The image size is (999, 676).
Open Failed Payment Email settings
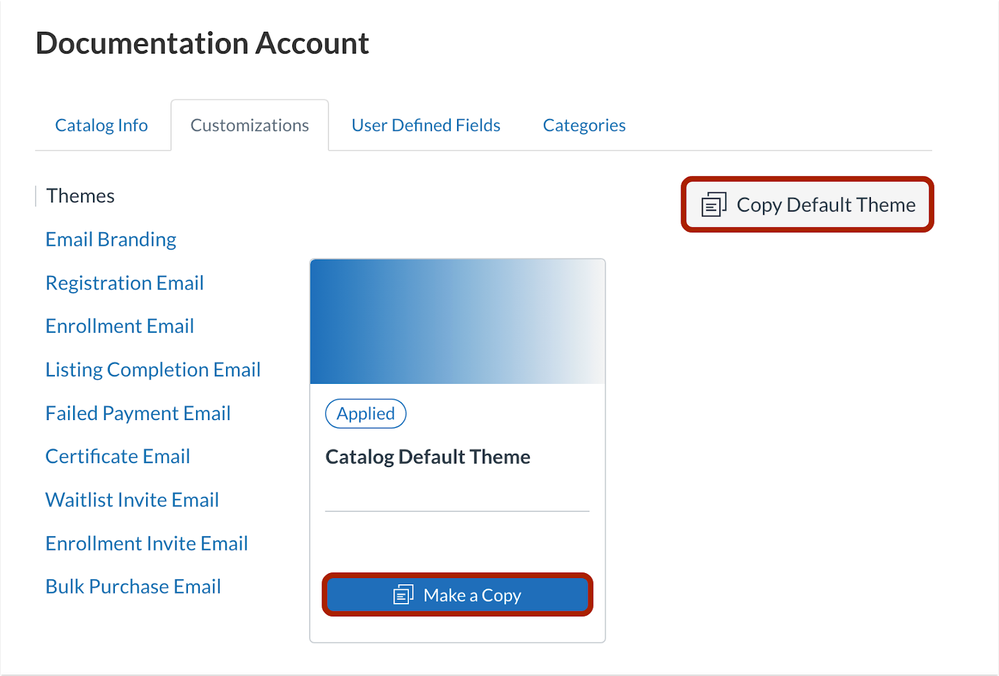pyautogui.click(x=138, y=413)
